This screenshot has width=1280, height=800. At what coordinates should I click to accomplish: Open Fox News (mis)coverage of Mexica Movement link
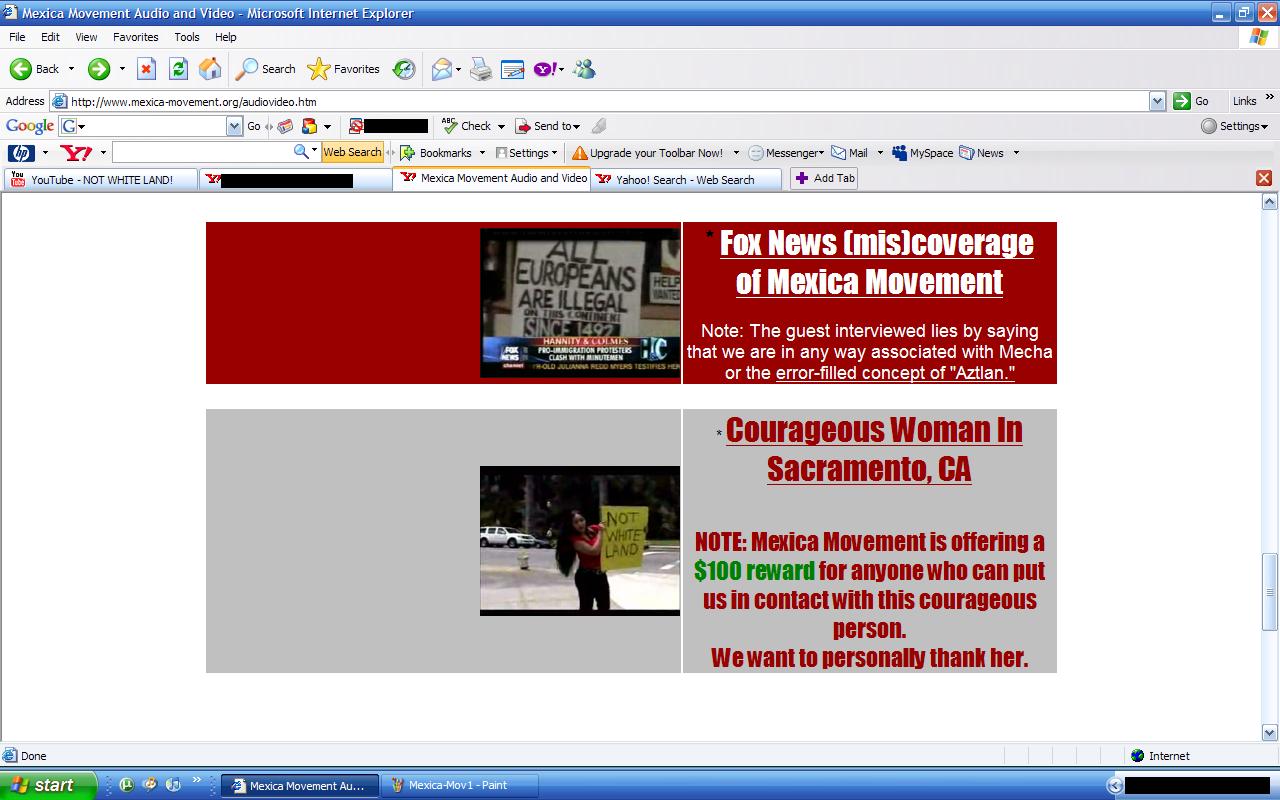(875, 262)
